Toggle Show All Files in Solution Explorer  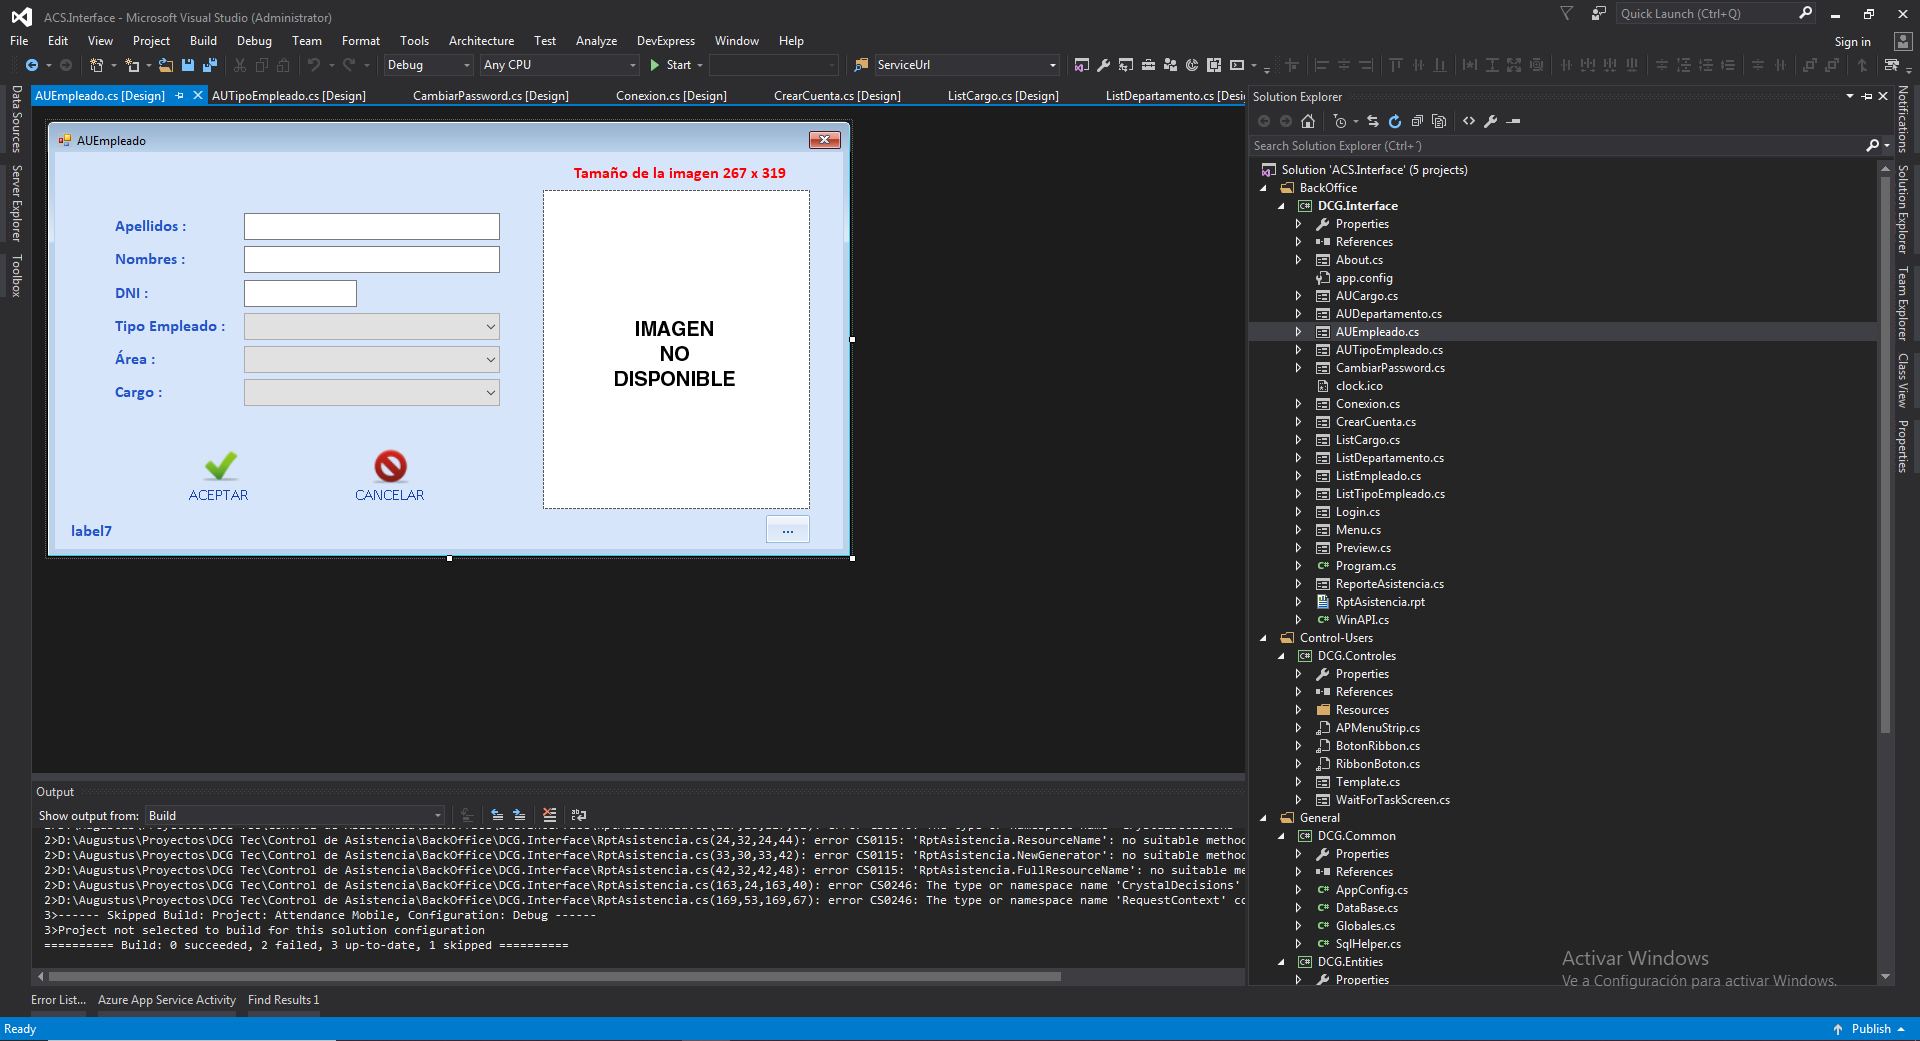click(x=1439, y=121)
